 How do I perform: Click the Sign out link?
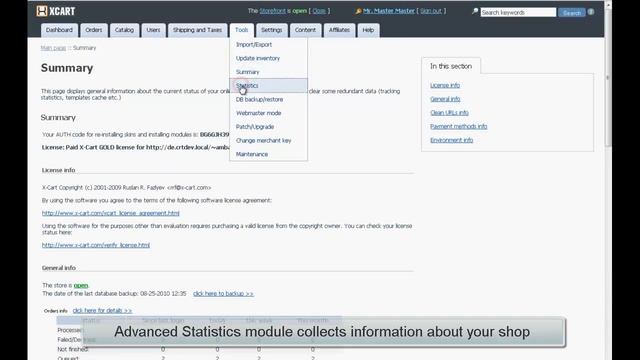coord(431,11)
